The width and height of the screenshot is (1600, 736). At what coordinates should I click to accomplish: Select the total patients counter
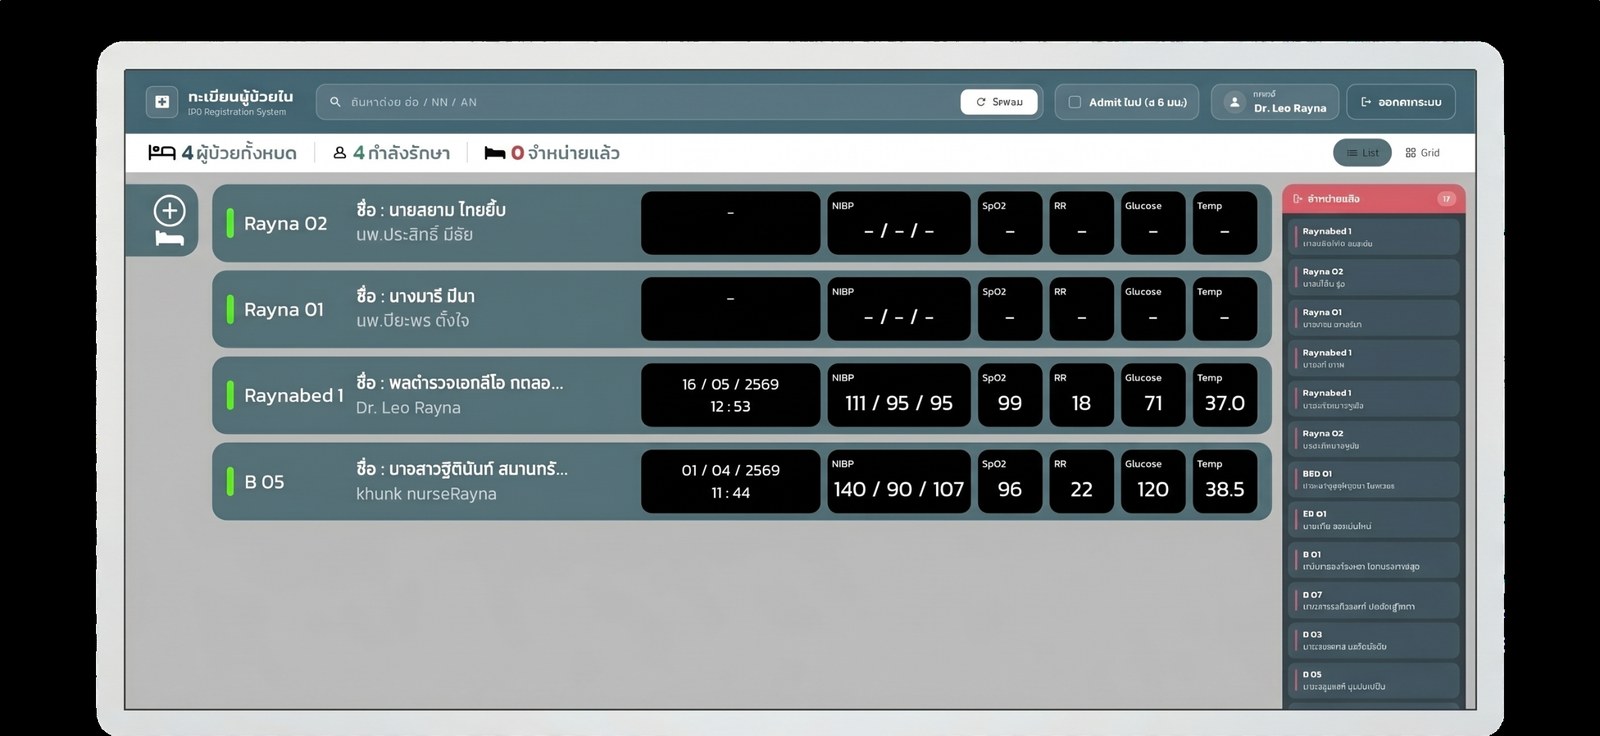click(223, 153)
